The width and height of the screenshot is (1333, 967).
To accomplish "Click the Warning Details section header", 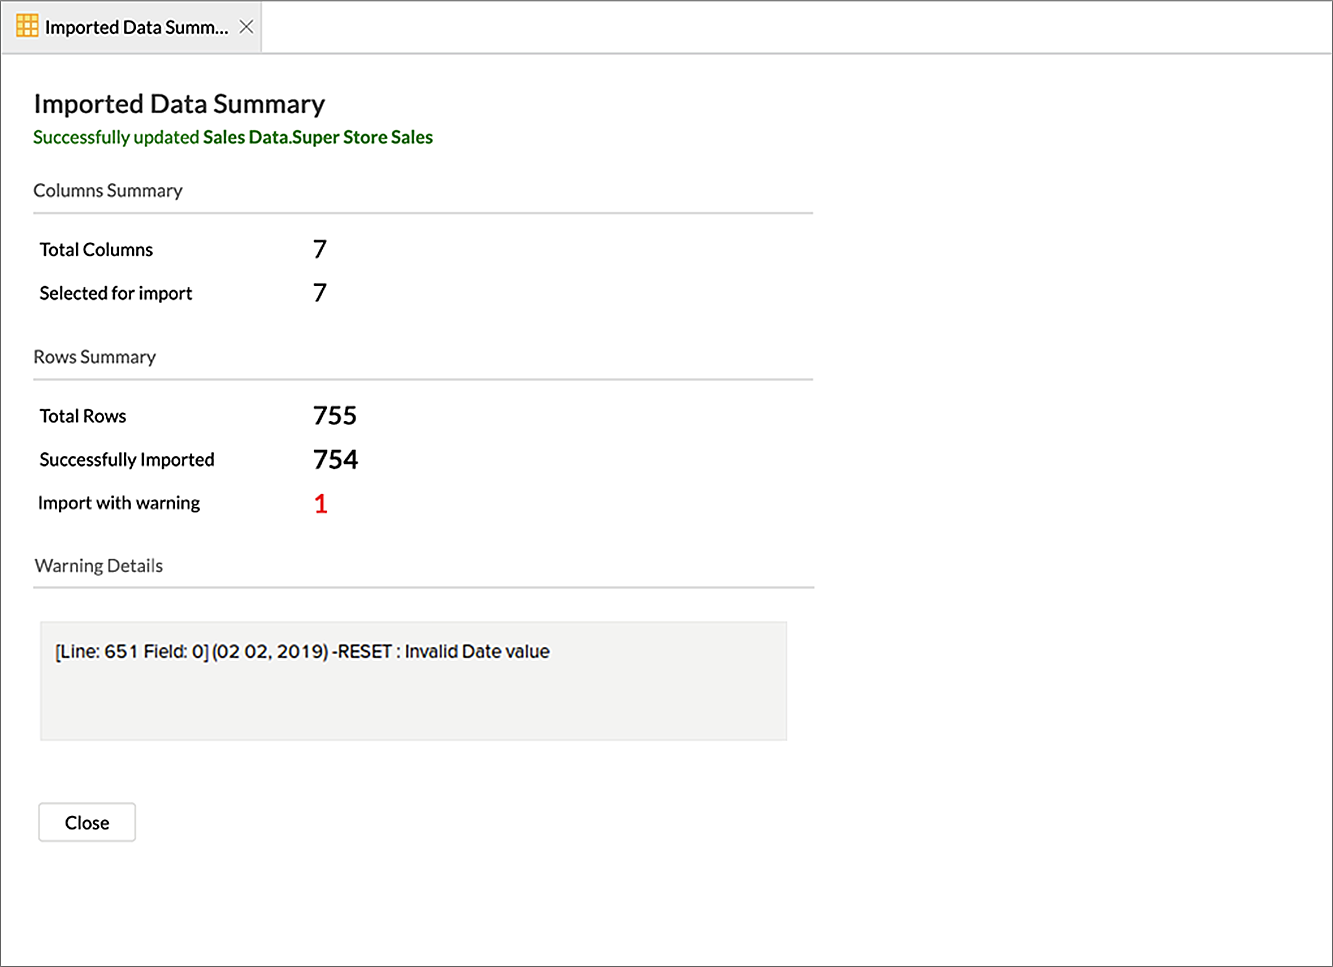I will tap(99, 566).
